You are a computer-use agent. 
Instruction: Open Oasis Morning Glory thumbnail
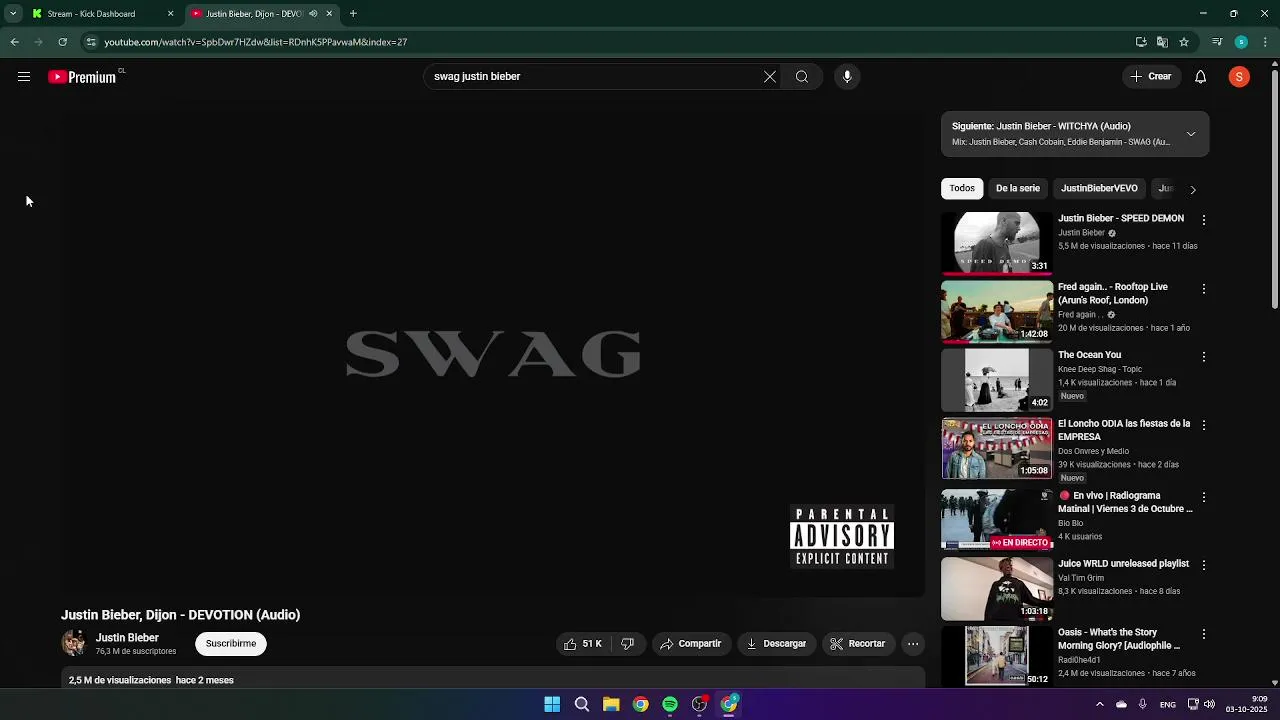coord(997,656)
